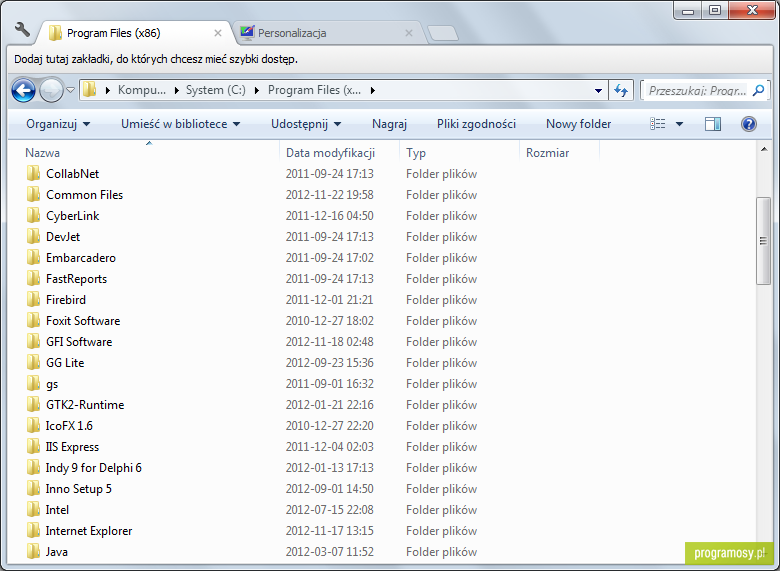This screenshot has height=571, width=780.
Task: Click the bookmarks bar hint text
Action: [x=156, y=59]
